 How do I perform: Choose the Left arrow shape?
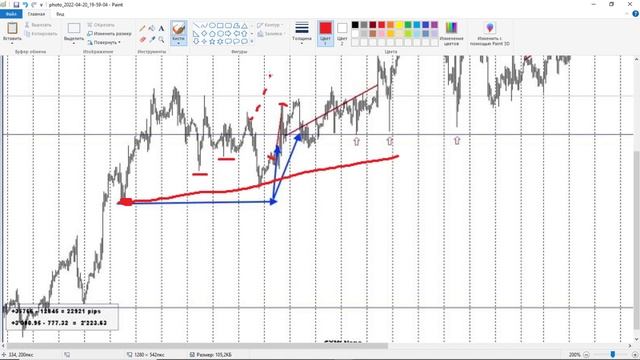pos(236,33)
